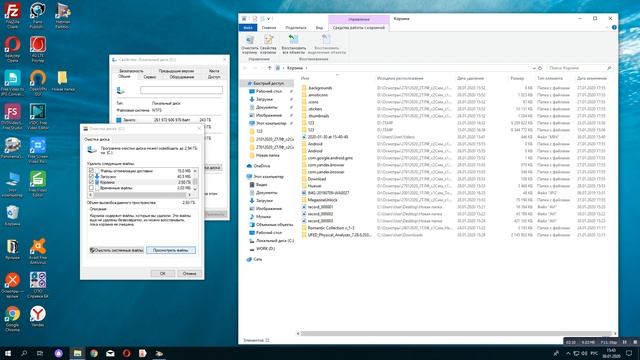Click Отмена in the Disk Cleanup dialog
The width and height of the screenshot is (640, 360).
(189, 273)
